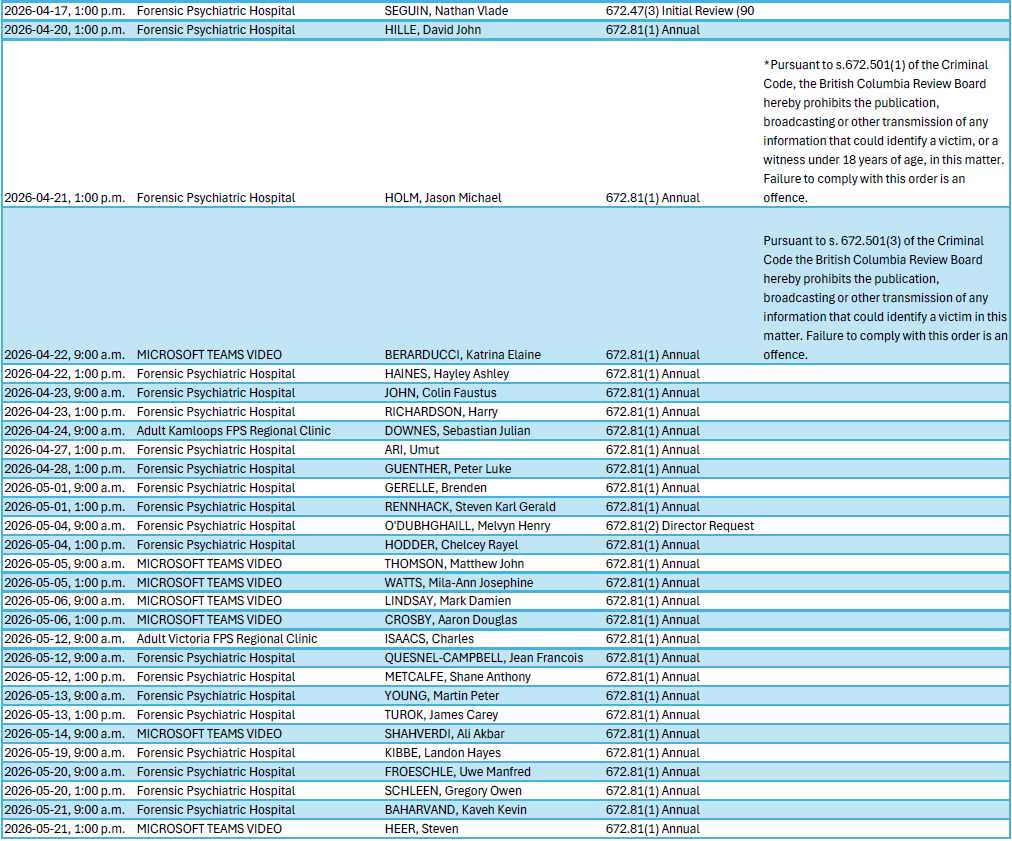This screenshot has height=841, width=1012.
Task: Select the HEER, Steven name cell
Action: click(421, 829)
